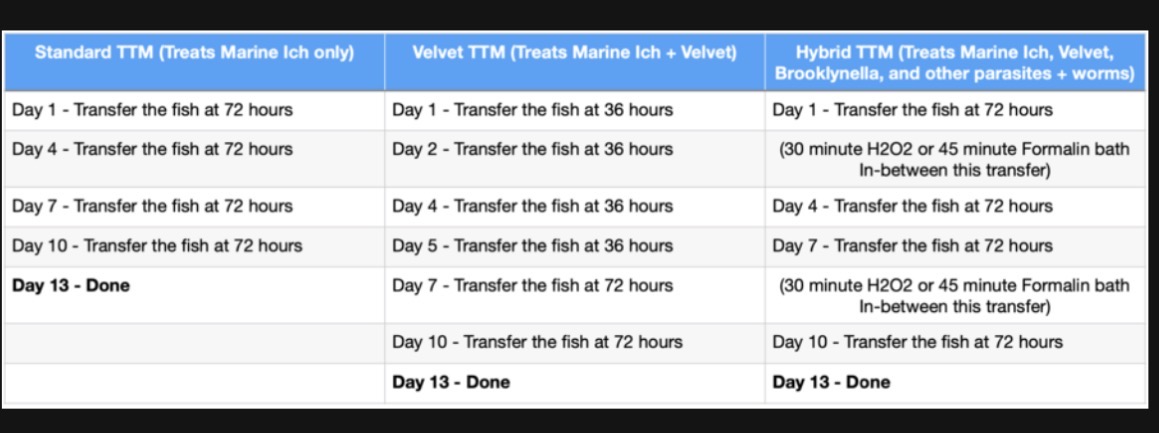Viewport: 1159px width, 433px height.
Task: Click Day 13 Done in Velvet TTM column
Action: tap(451, 383)
